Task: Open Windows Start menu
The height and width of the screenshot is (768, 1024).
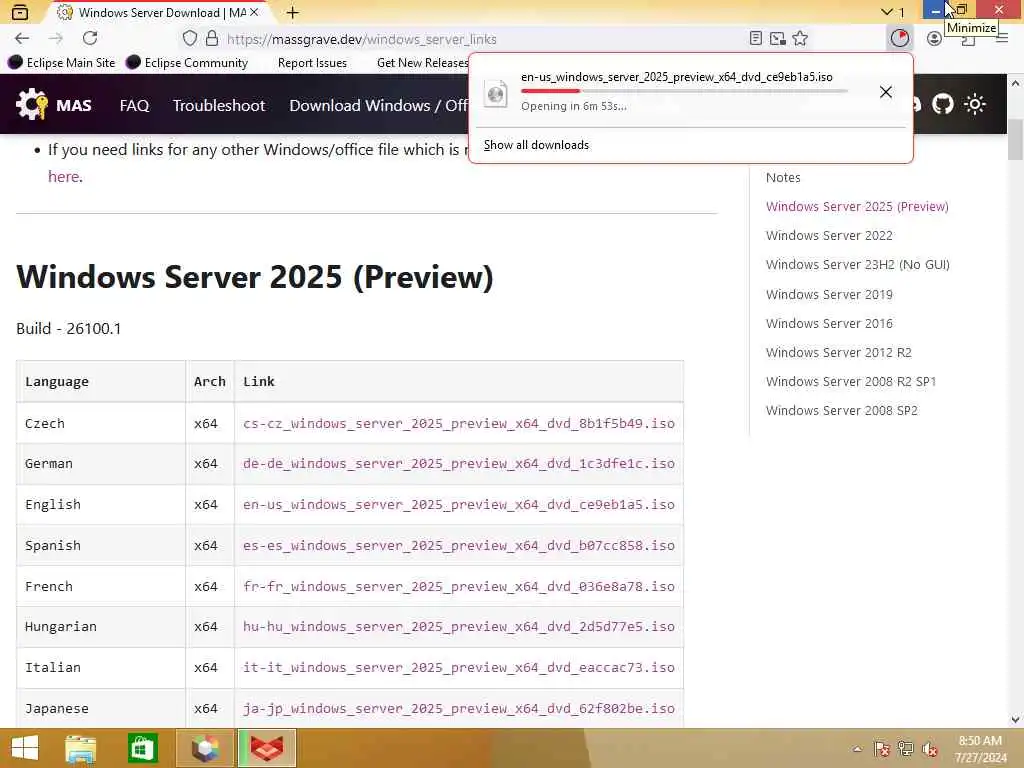Action: (25, 748)
